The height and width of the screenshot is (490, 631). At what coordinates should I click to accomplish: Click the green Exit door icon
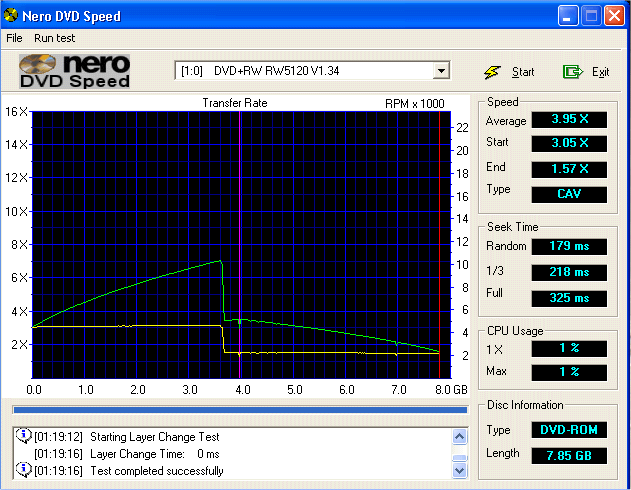click(x=572, y=72)
